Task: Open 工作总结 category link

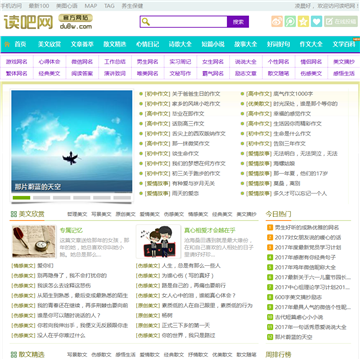Action: click(115, 62)
